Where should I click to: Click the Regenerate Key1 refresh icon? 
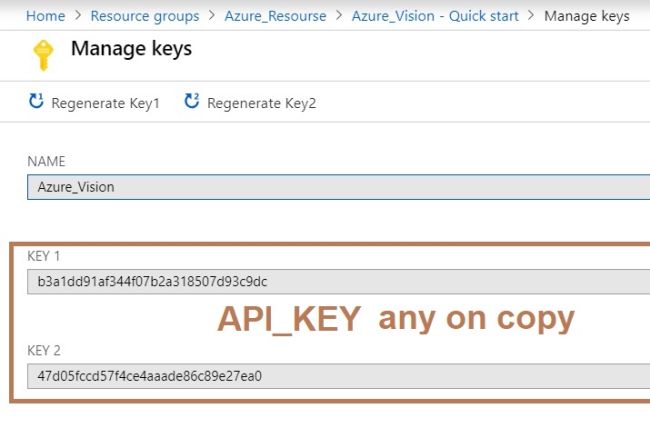[36, 101]
